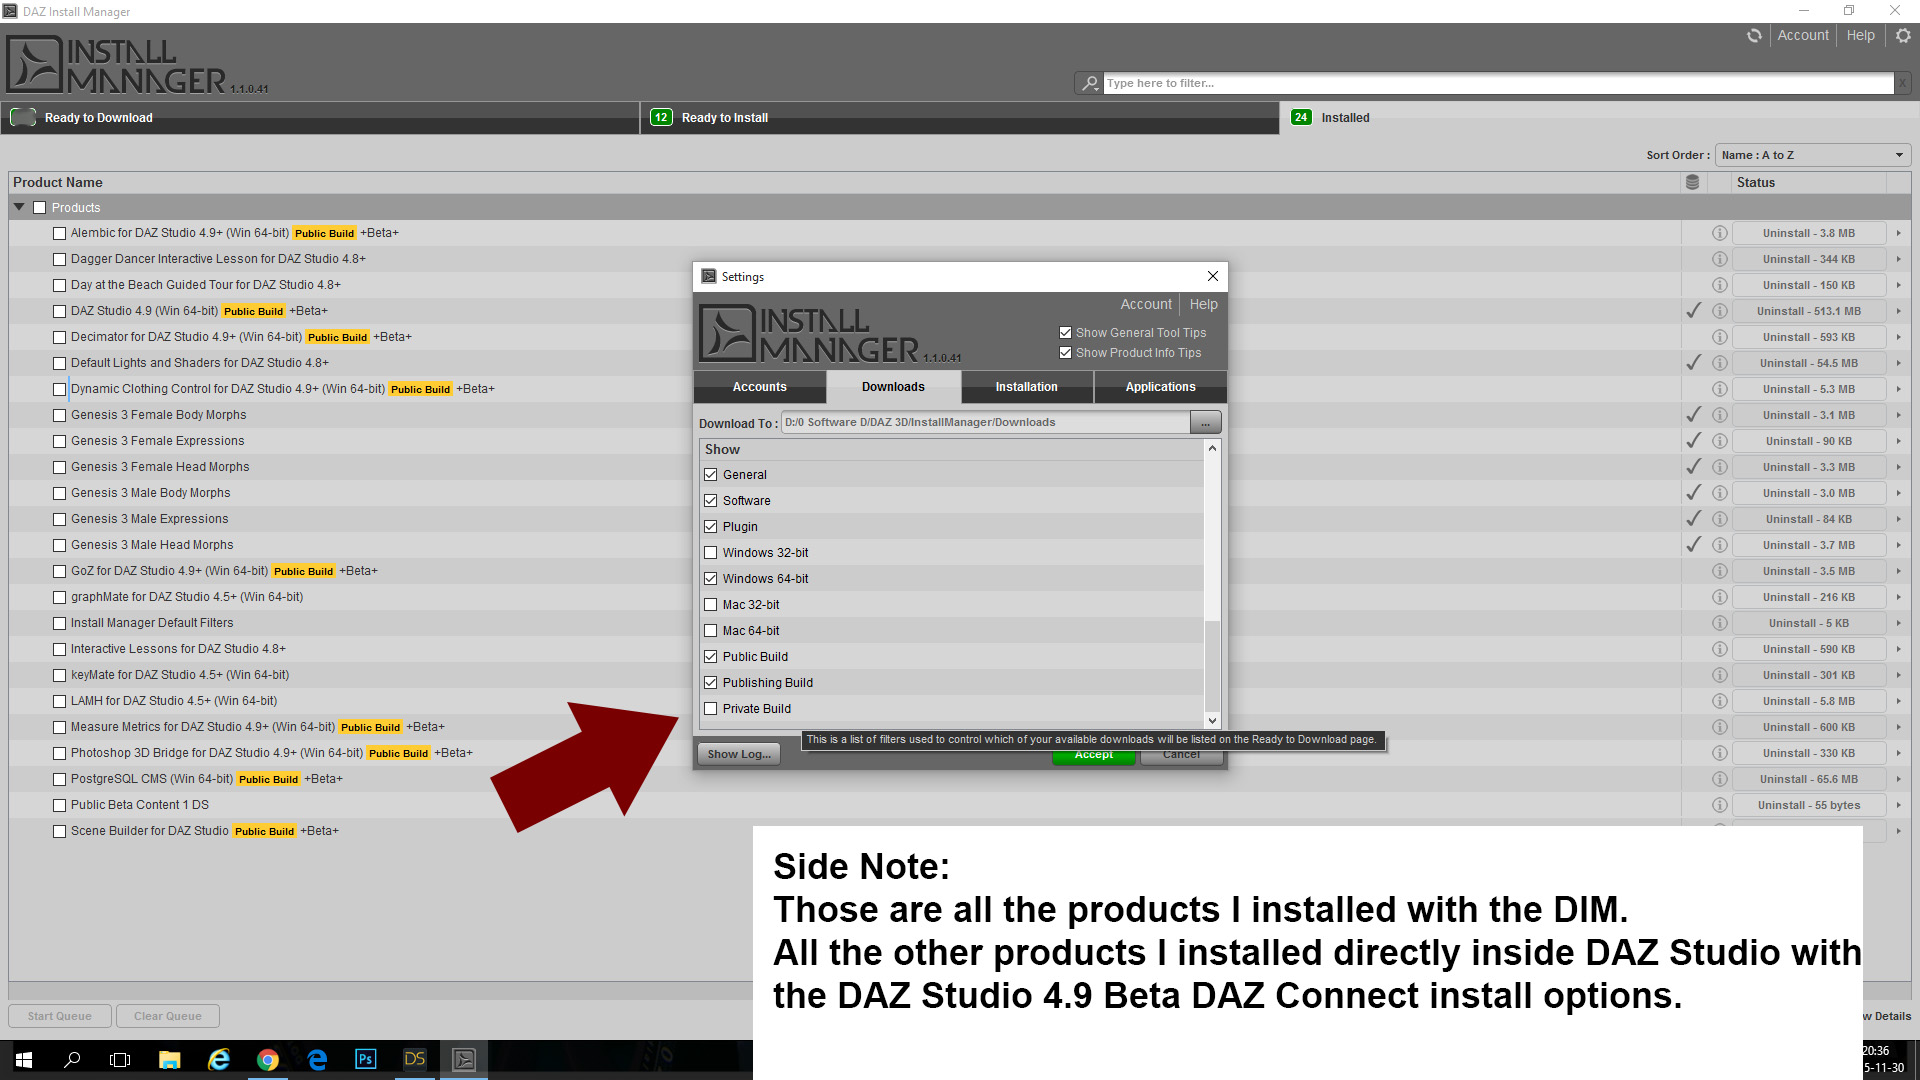Toggle Show General Tool Tips checkbox
This screenshot has height=1080, width=1920.
tap(1065, 333)
